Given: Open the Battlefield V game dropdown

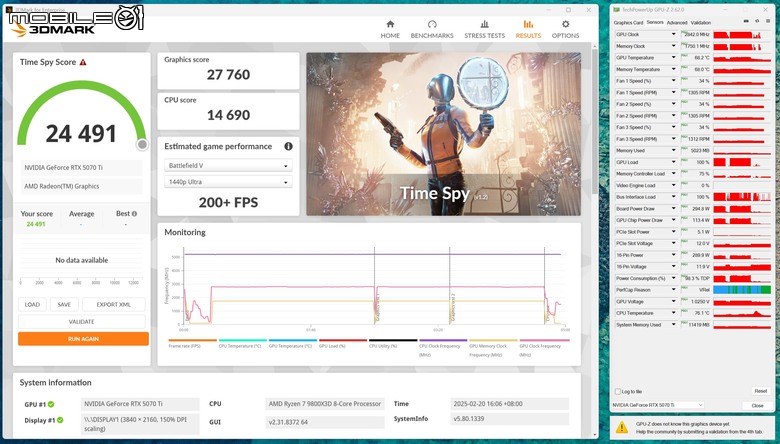Looking at the screenshot, I should click(x=228, y=166).
